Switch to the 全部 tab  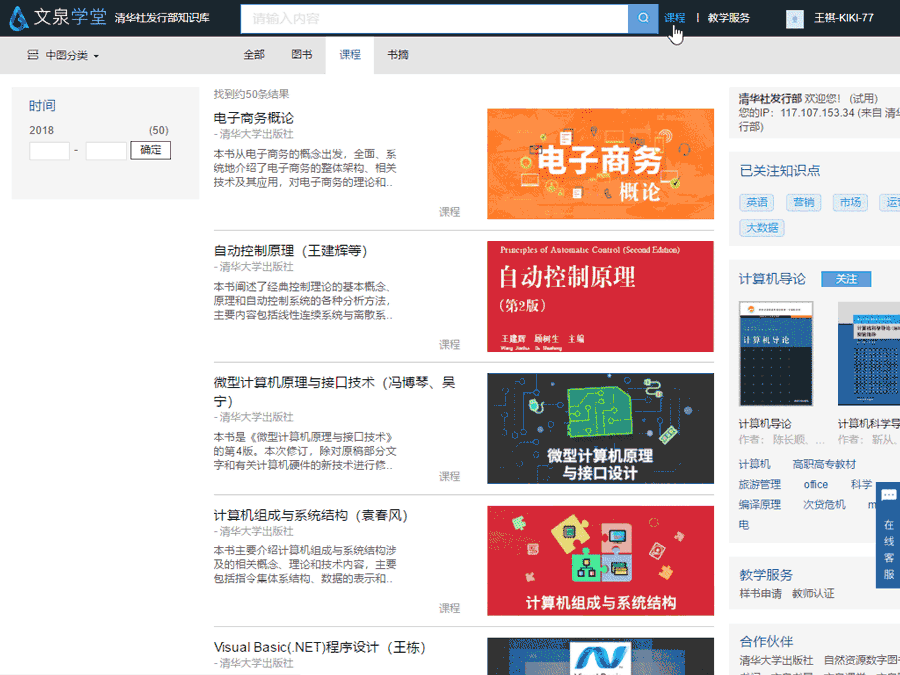254,55
